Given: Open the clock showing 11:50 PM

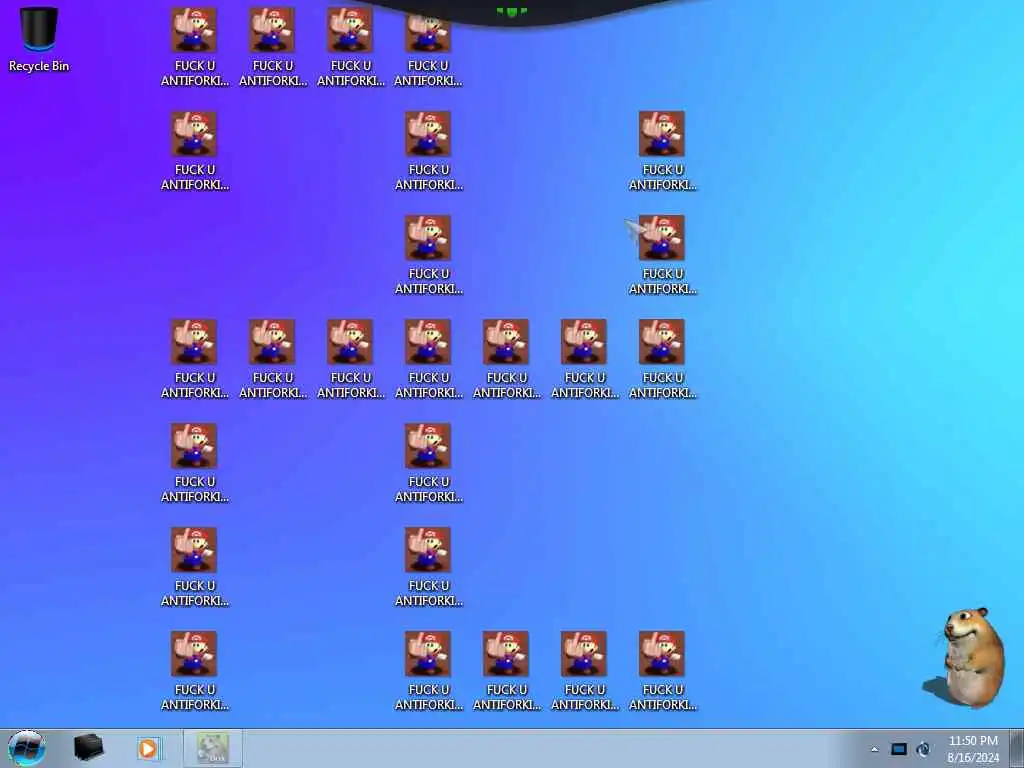Looking at the screenshot, I should click(973, 749).
